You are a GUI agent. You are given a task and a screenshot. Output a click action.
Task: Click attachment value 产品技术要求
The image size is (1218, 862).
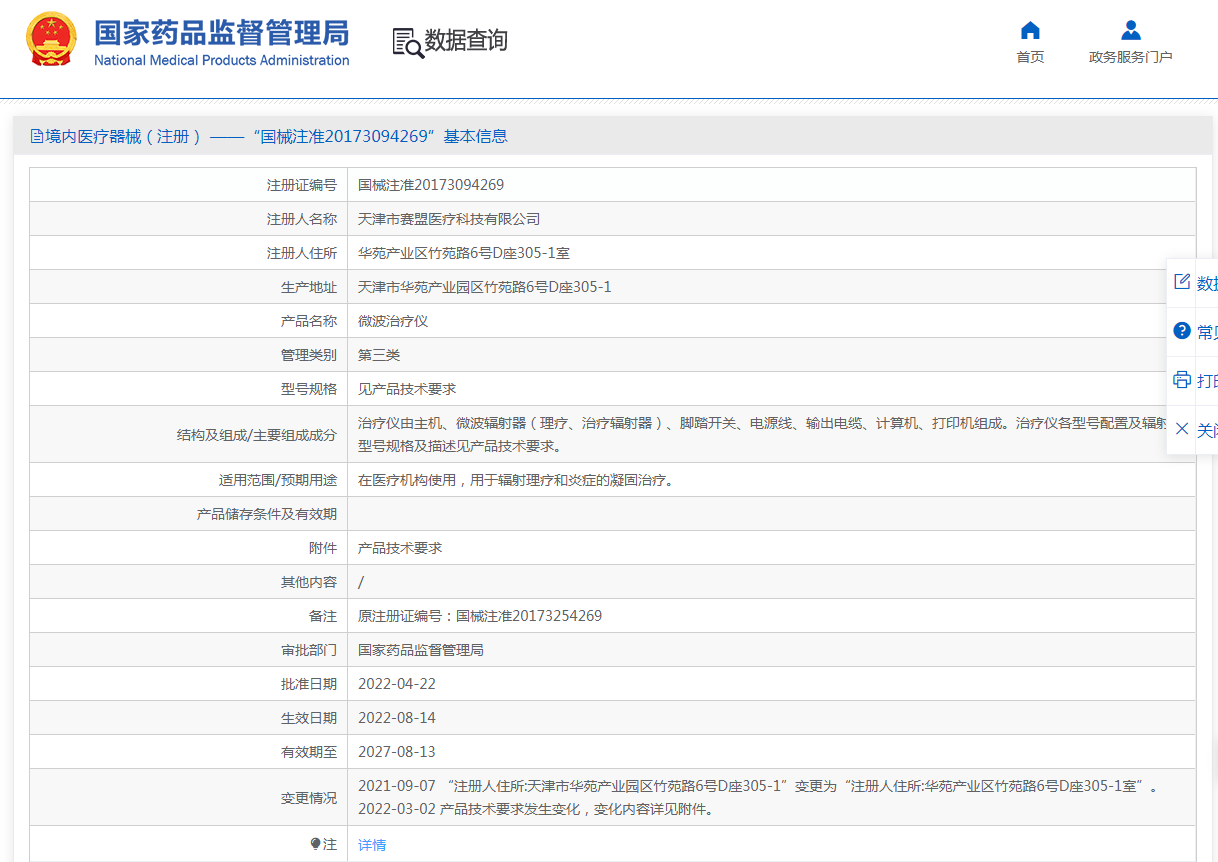pos(400,548)
